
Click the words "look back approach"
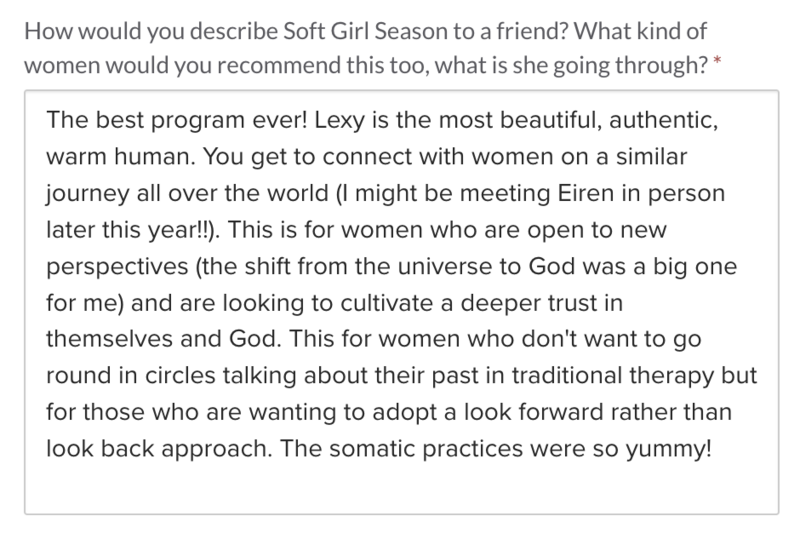point(159,450)
